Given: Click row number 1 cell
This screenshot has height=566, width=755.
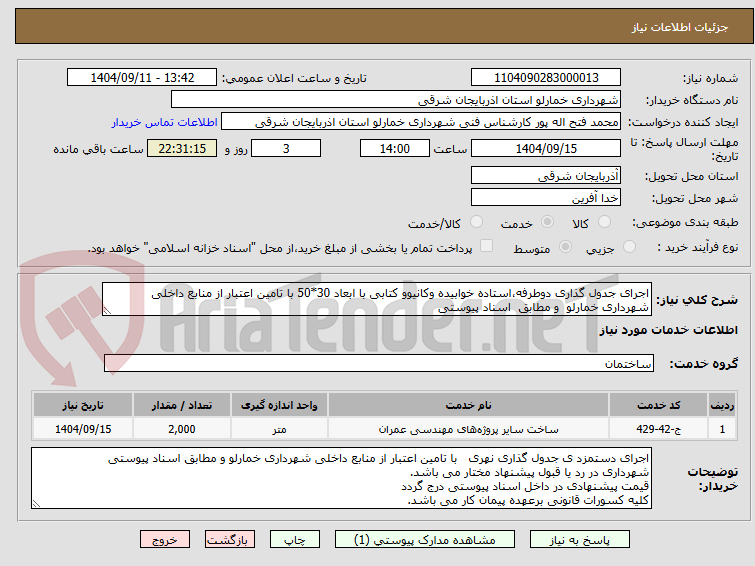Looking at the screenshot, I should [x=722, y=429].
